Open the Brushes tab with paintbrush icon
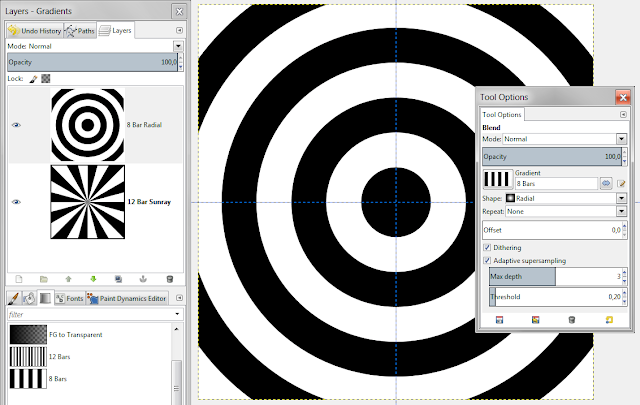This screenshot has width=640, height=405. (x=13, y=298)
